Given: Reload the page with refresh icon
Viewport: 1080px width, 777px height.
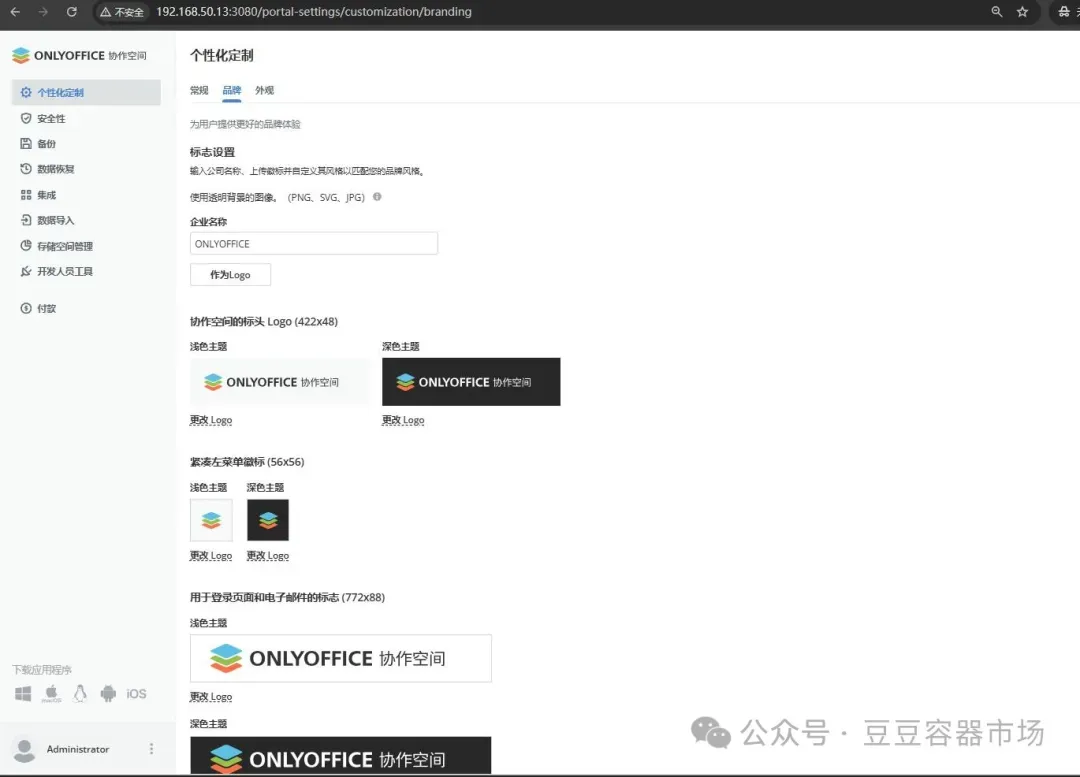Looking at the screenshot, I should point(72,12).
